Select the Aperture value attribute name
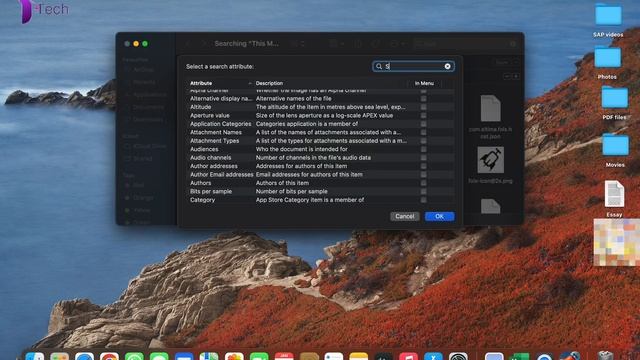 [210, 116]
